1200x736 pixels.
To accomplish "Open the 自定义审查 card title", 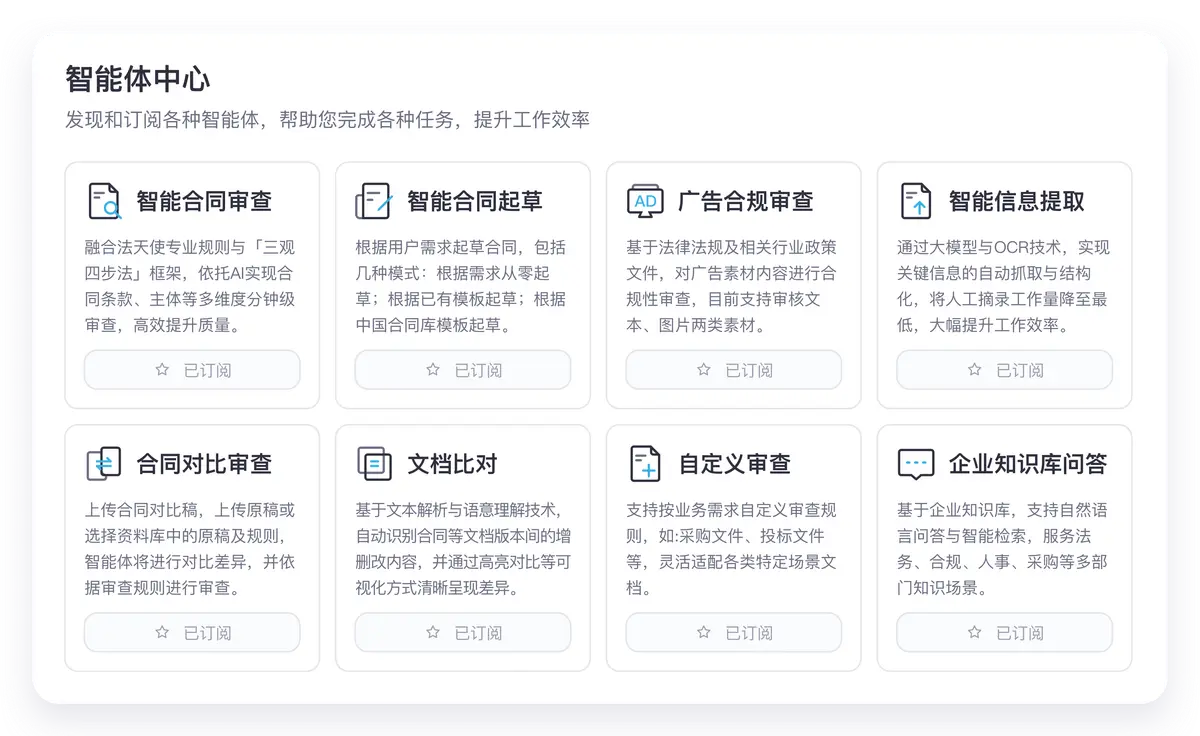I will pyautogui.click(x=735, y=464).
